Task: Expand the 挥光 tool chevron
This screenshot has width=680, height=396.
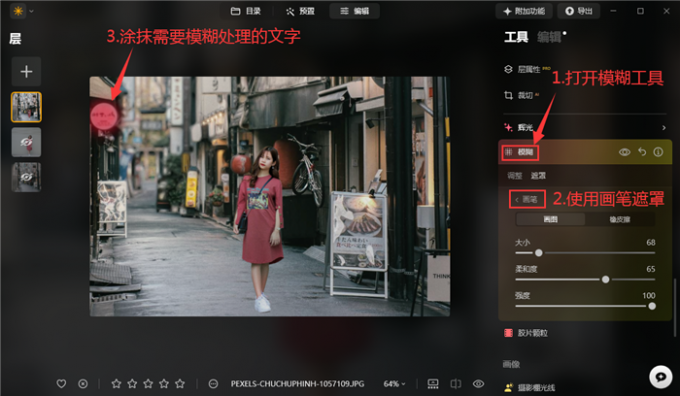Action: coord(664,127)
